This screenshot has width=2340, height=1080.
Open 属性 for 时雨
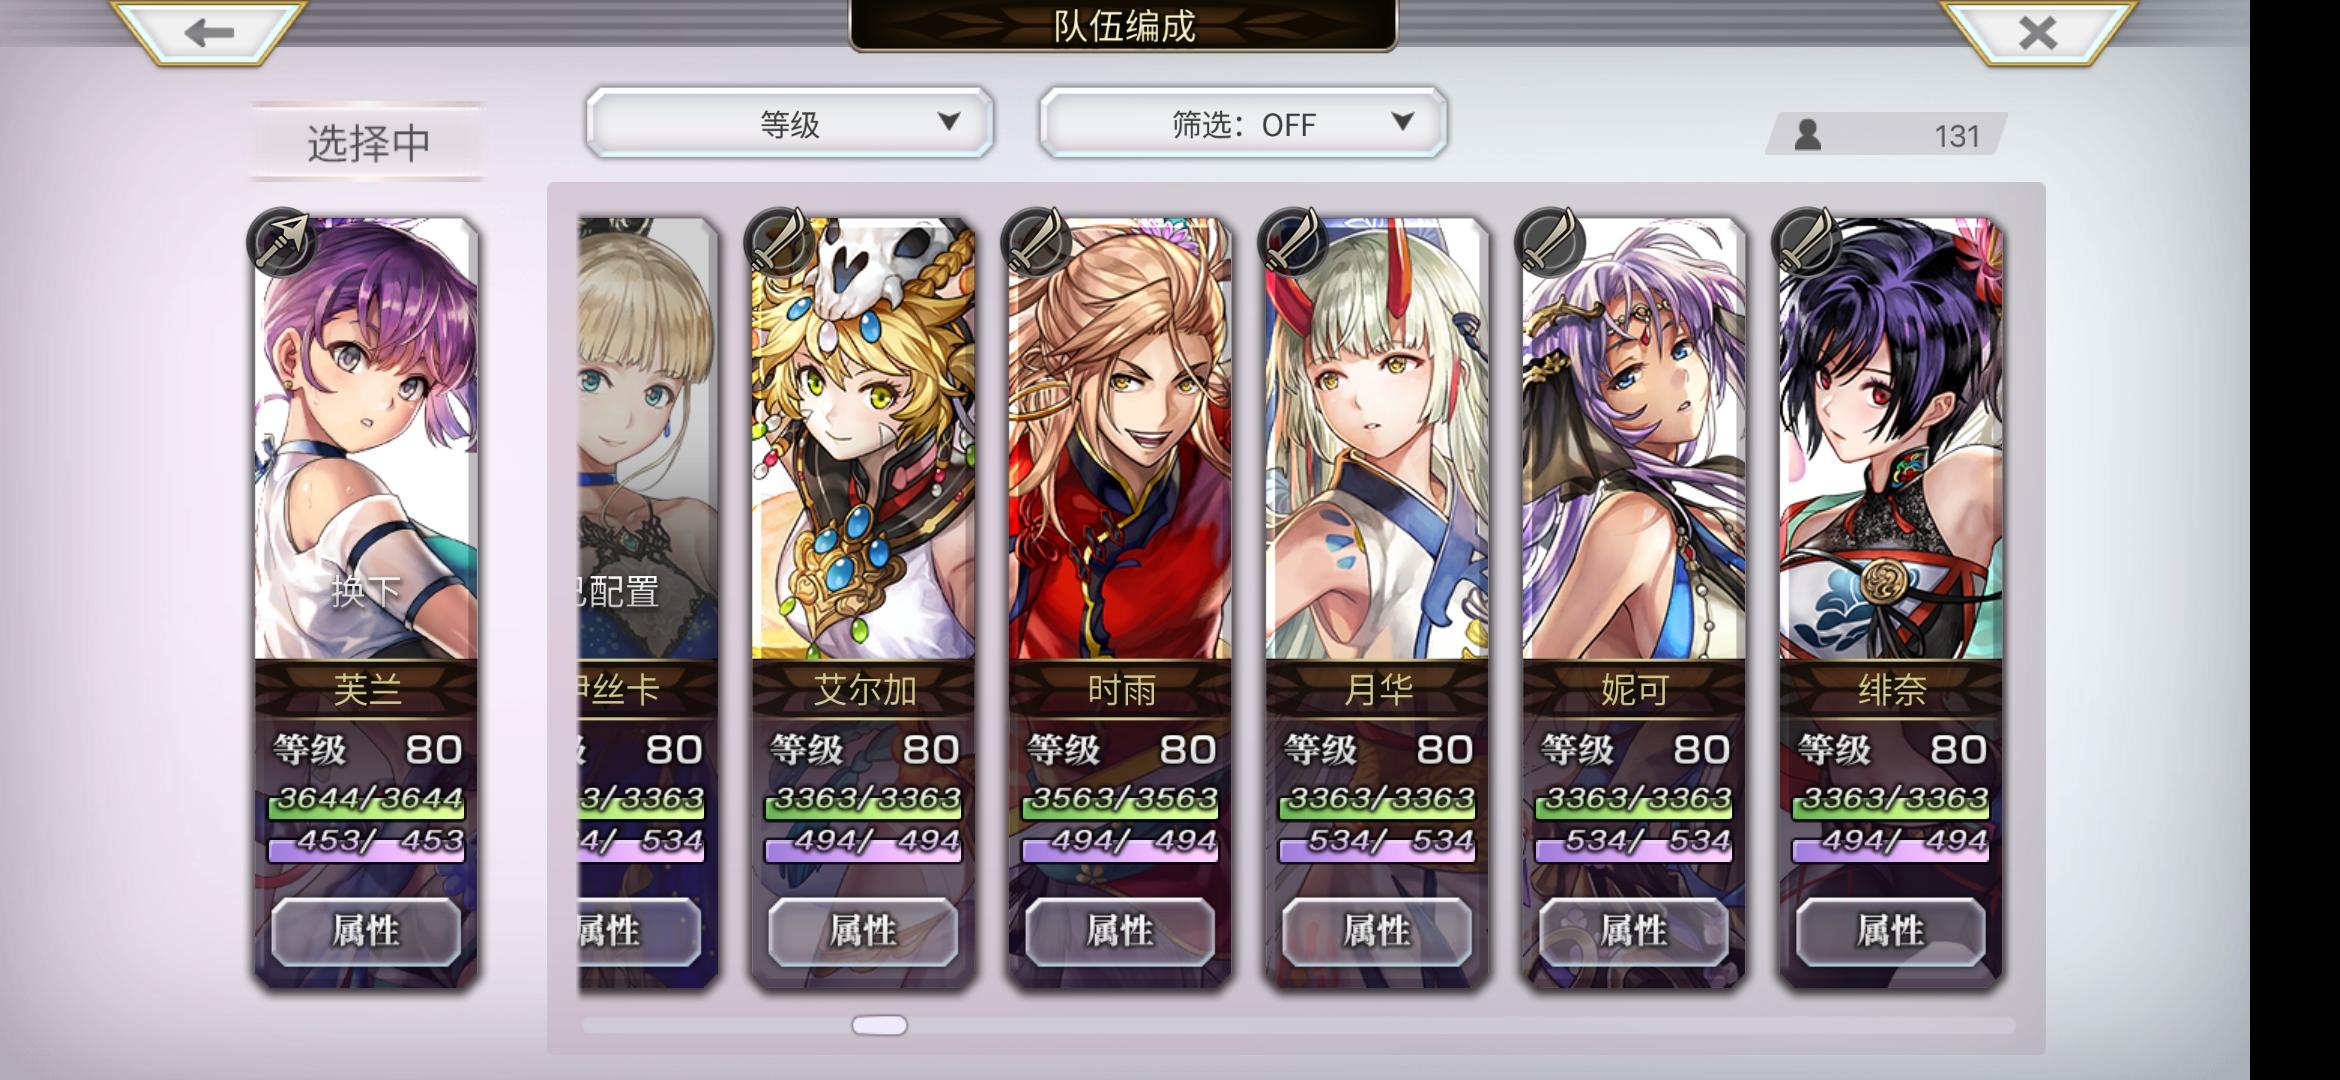(1120, 931)
